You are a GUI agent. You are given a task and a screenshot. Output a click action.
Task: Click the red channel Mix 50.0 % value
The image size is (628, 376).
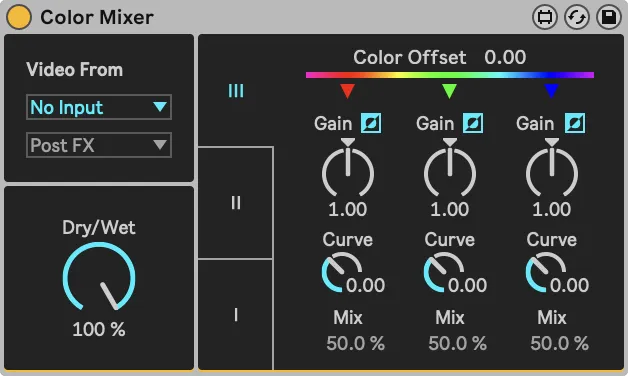[x=356, y=343]
